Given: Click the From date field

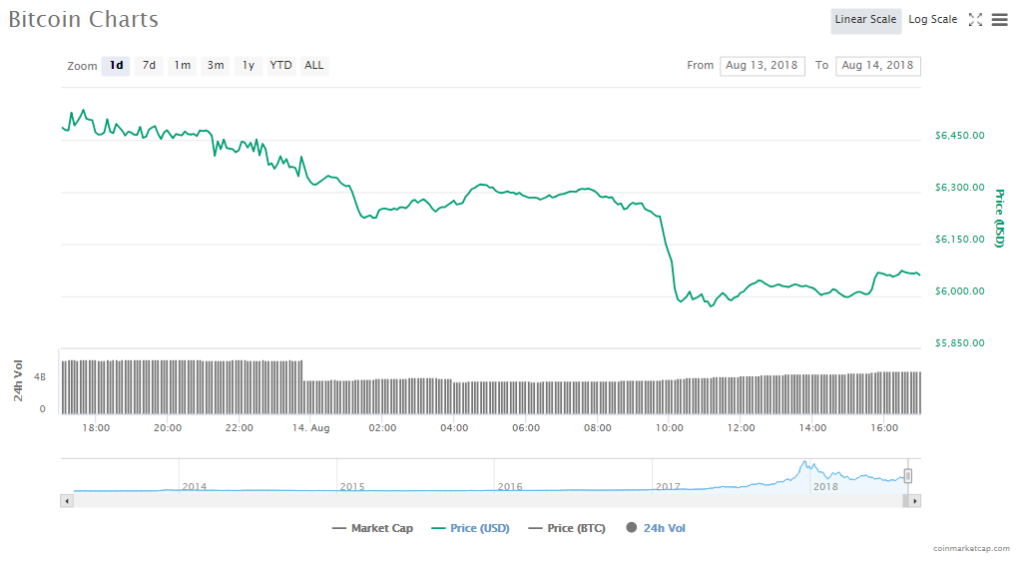Looking at the screenshot, I should click(x=762, y=66).
